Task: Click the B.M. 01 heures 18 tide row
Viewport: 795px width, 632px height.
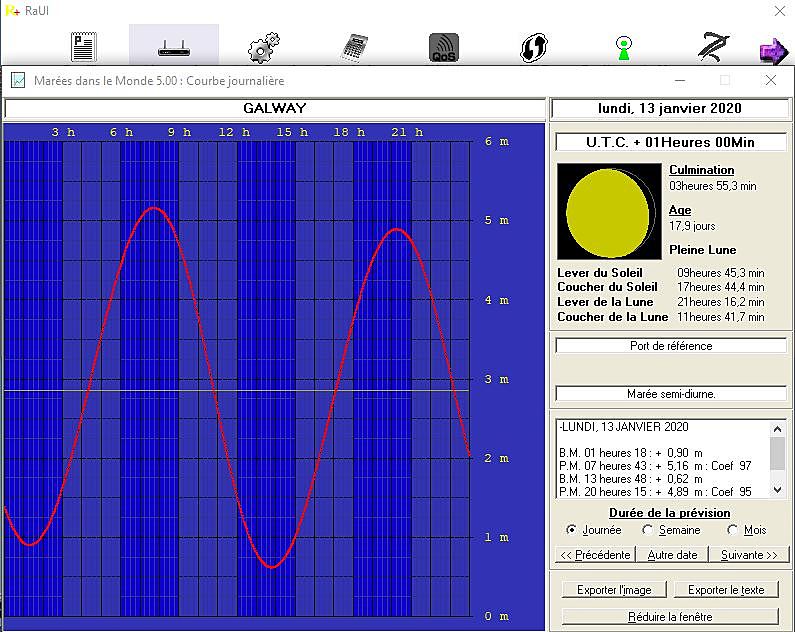Action: 631,453
